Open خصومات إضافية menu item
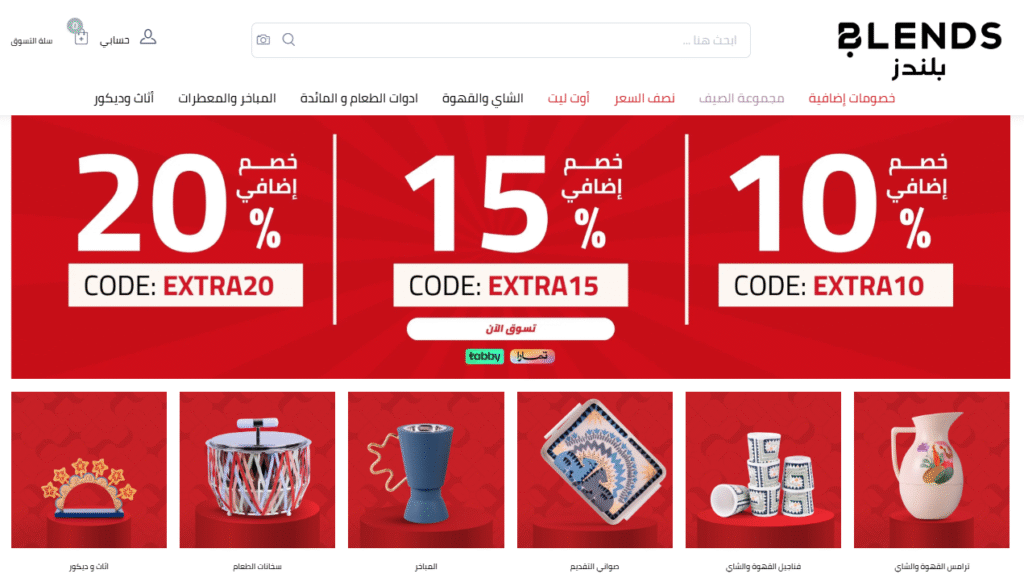Screen dimensions: 1024x582 852,98
